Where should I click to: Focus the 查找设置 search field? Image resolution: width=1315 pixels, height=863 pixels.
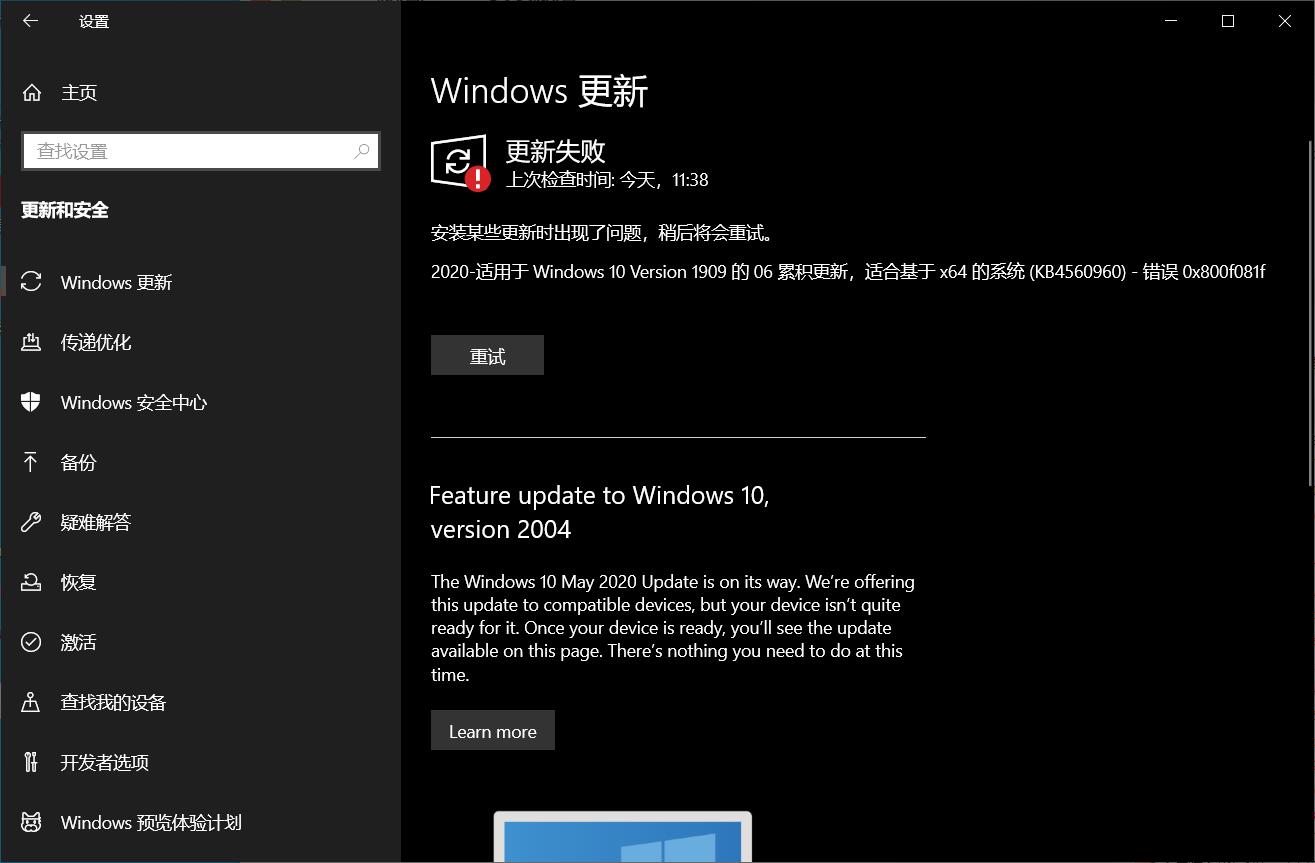(200, 151)
